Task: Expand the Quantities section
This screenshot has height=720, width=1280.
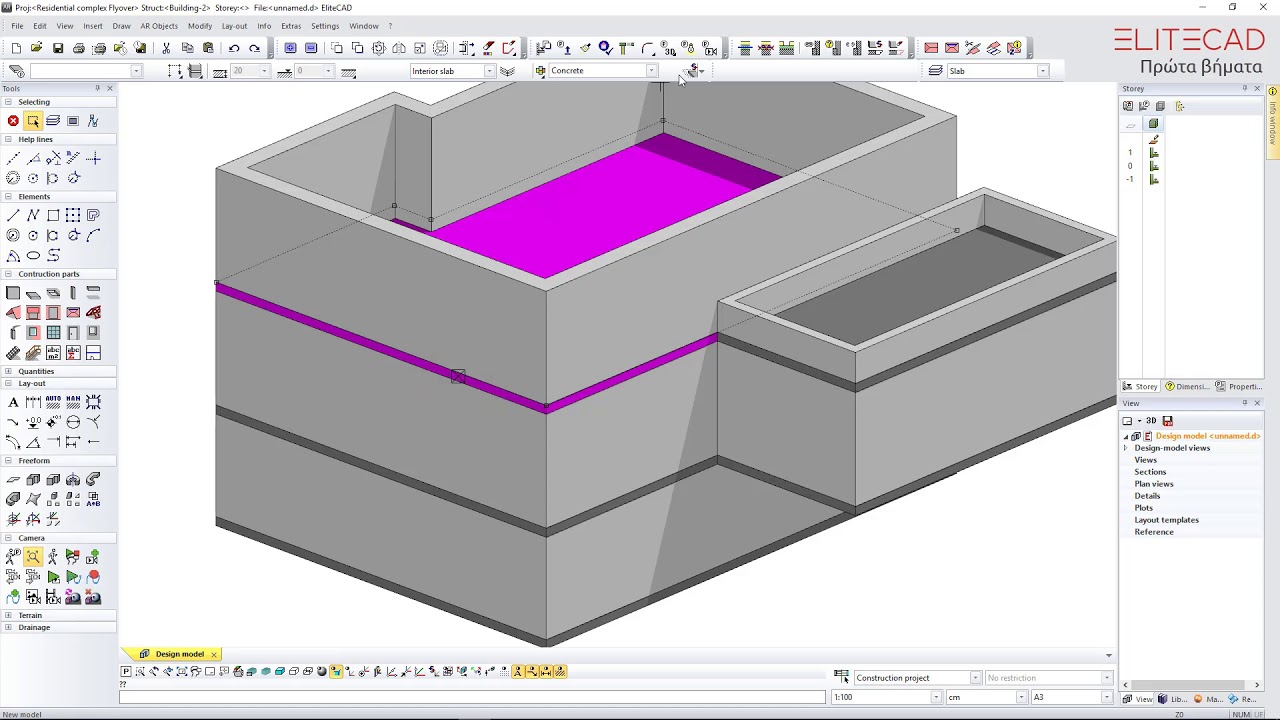Action: (9, 371)
